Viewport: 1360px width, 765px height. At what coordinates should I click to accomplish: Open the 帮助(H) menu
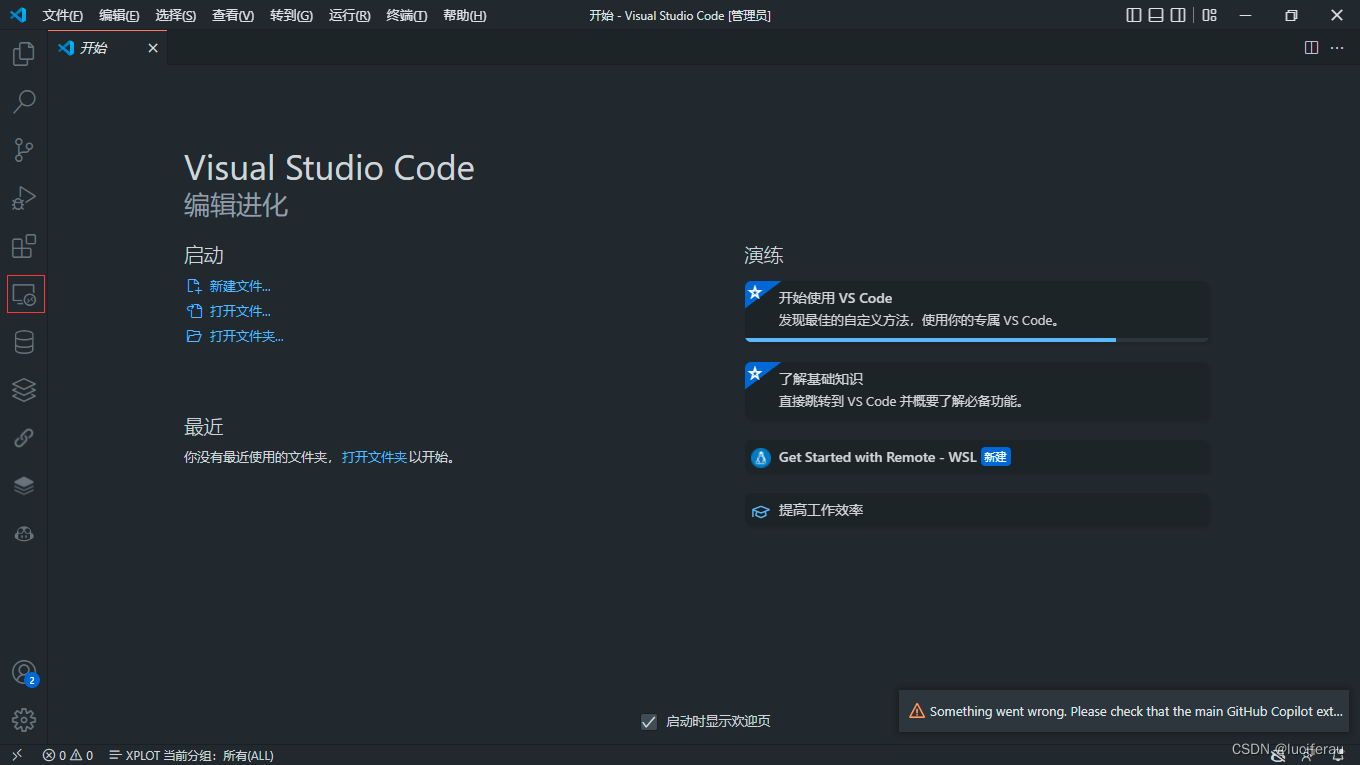(464, 15)
